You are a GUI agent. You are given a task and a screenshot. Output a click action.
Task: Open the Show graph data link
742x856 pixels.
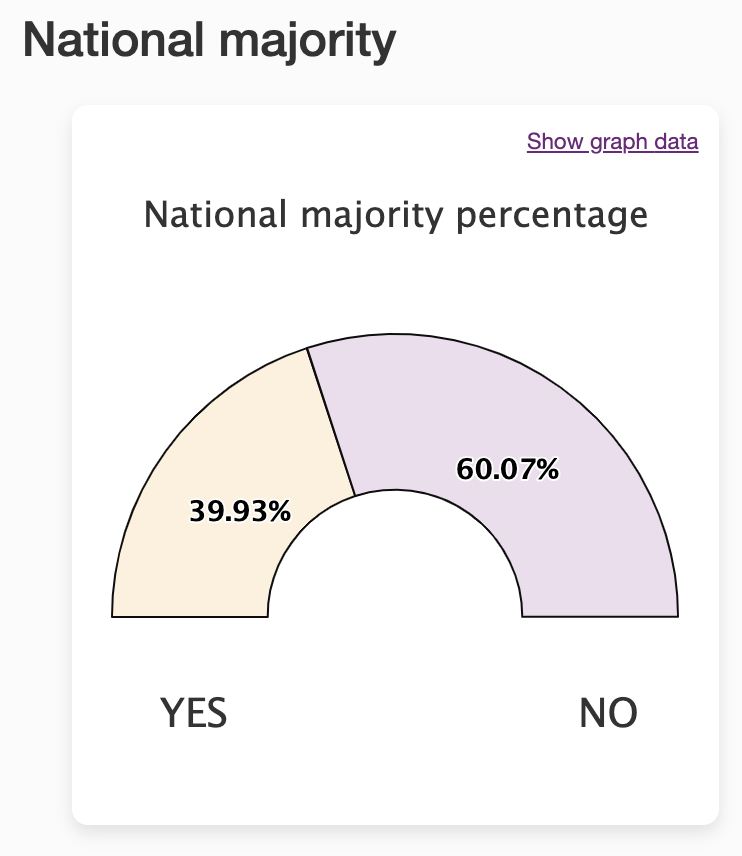pos(612,142)
